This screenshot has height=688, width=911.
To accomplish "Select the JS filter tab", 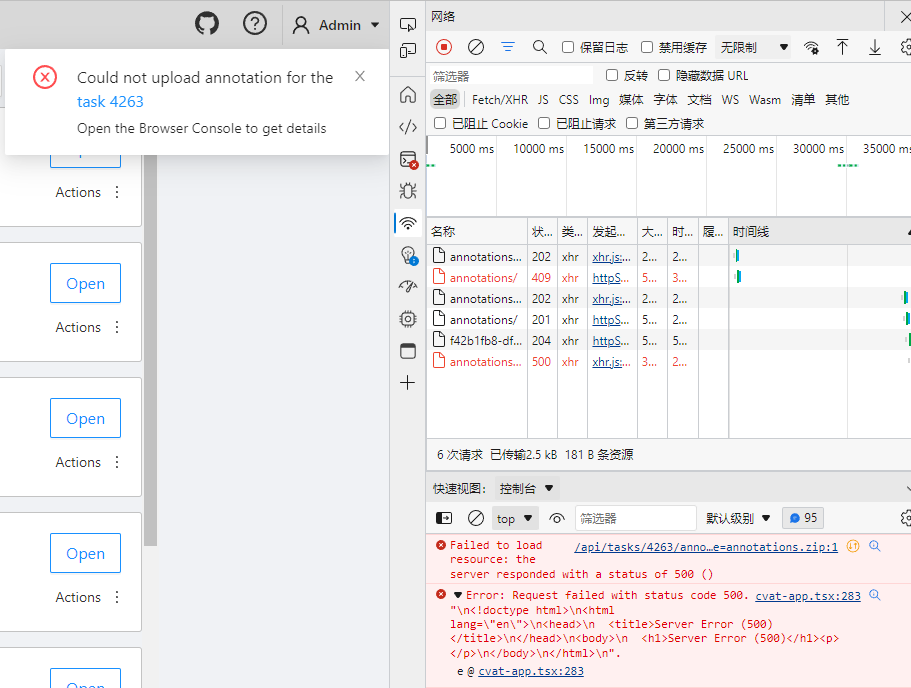I will pyautogui.click(x=543, y=99).
